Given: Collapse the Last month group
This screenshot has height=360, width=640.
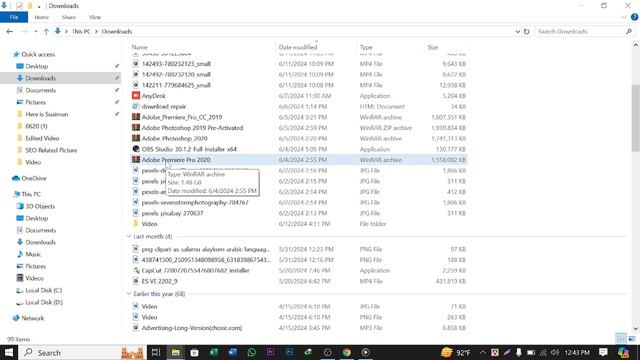Looking at the screenshot, I should tap(129, 236).
